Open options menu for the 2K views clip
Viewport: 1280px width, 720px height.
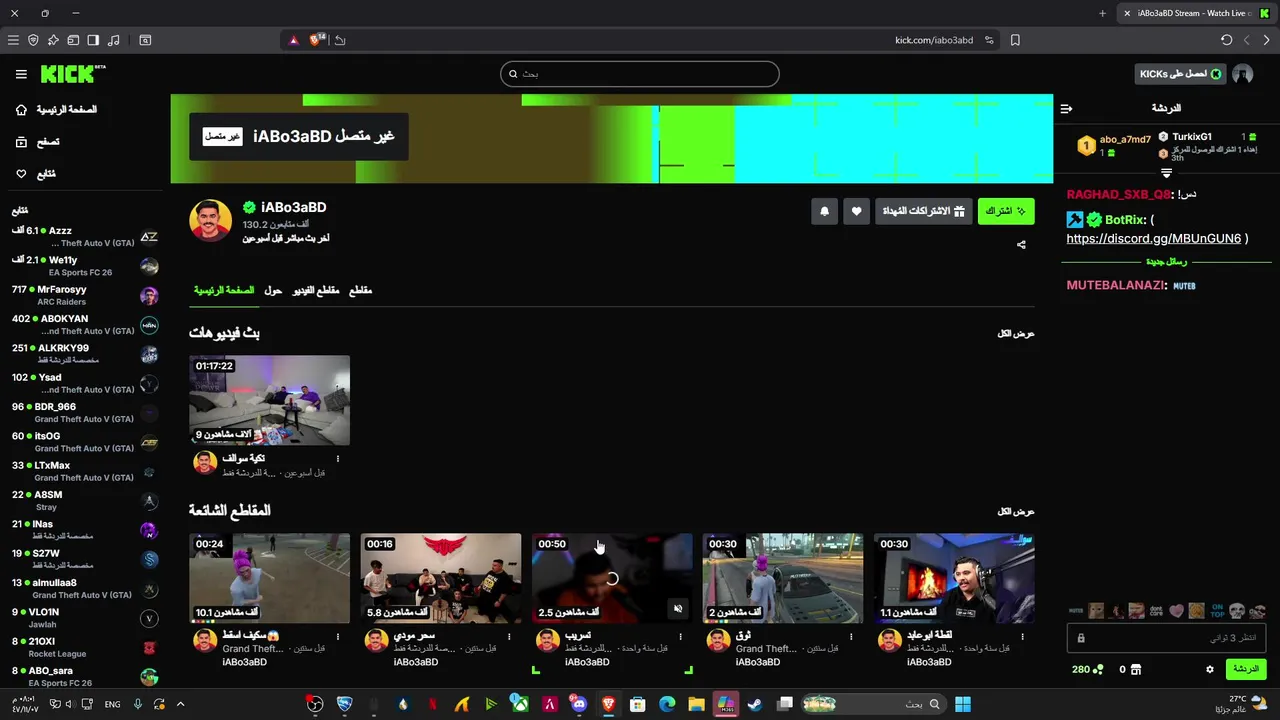tap(851, 636)
